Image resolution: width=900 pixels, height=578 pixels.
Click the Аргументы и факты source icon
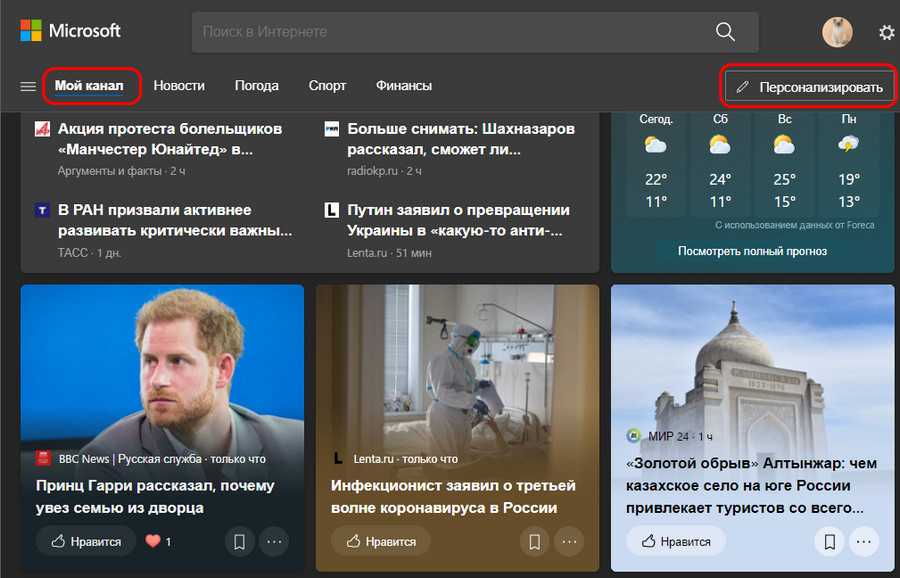pyautogui.click(x=42, y=129)
